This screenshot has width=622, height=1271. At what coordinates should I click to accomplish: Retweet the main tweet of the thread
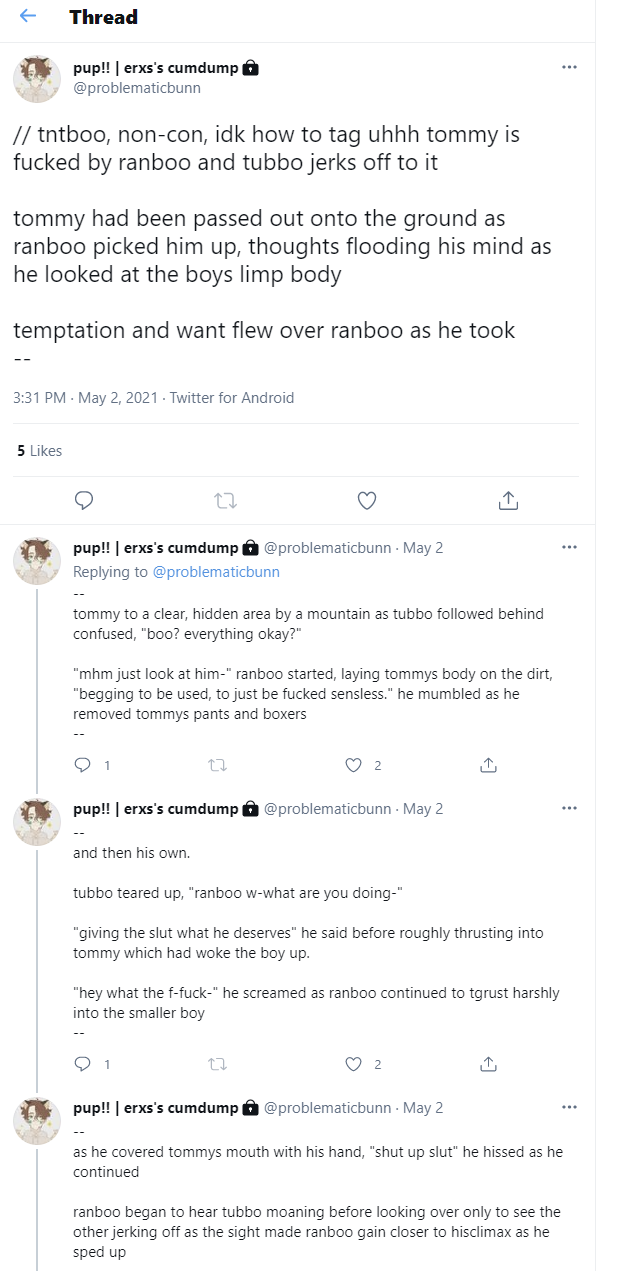(226, 500)
